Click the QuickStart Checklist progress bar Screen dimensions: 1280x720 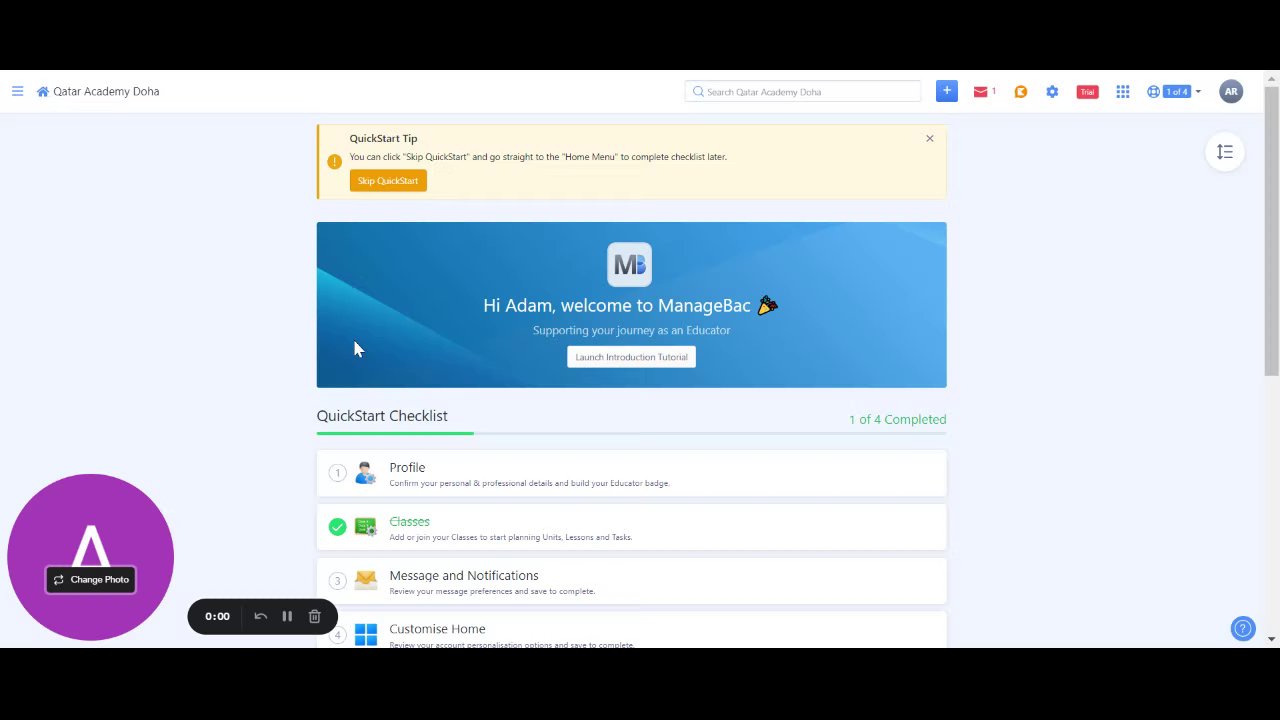click(631, 433)
